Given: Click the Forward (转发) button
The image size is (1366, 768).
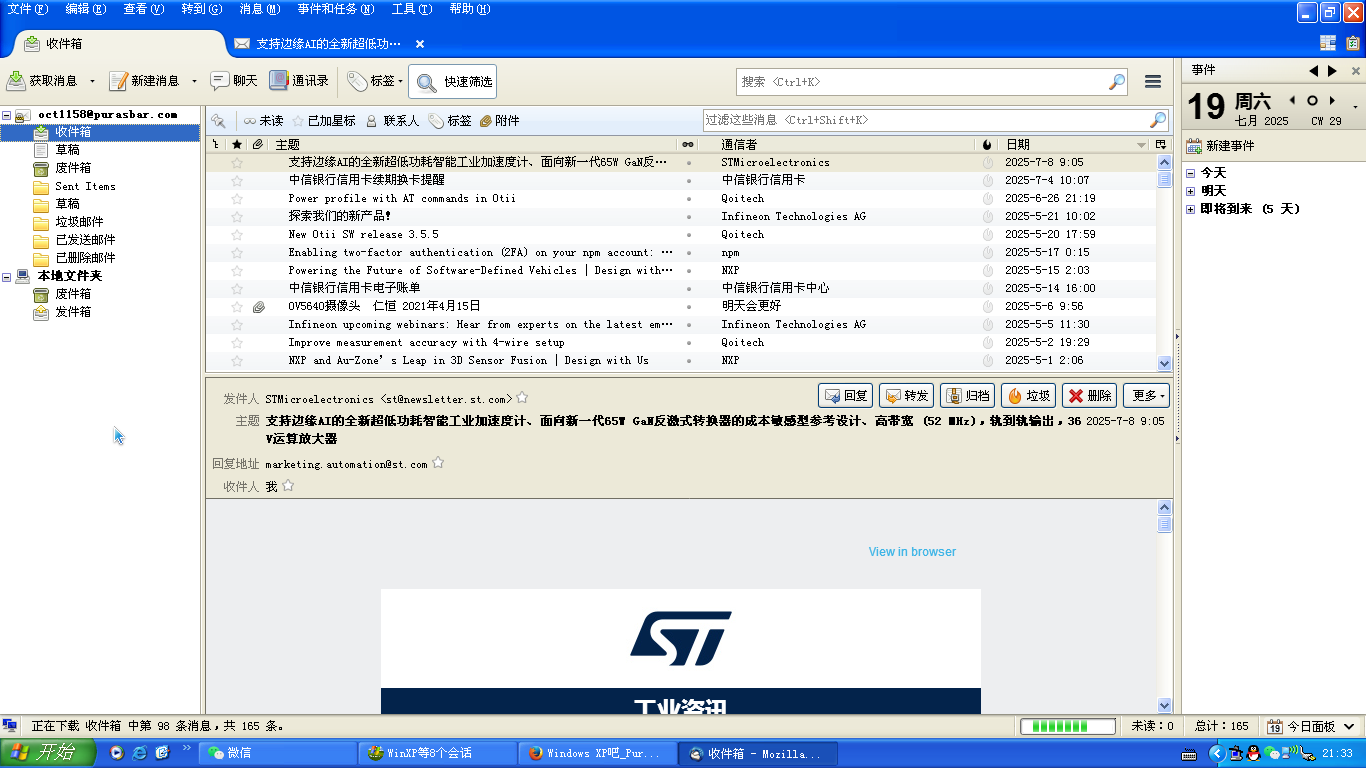Looking at the screenshot, I should coord(906,396).
